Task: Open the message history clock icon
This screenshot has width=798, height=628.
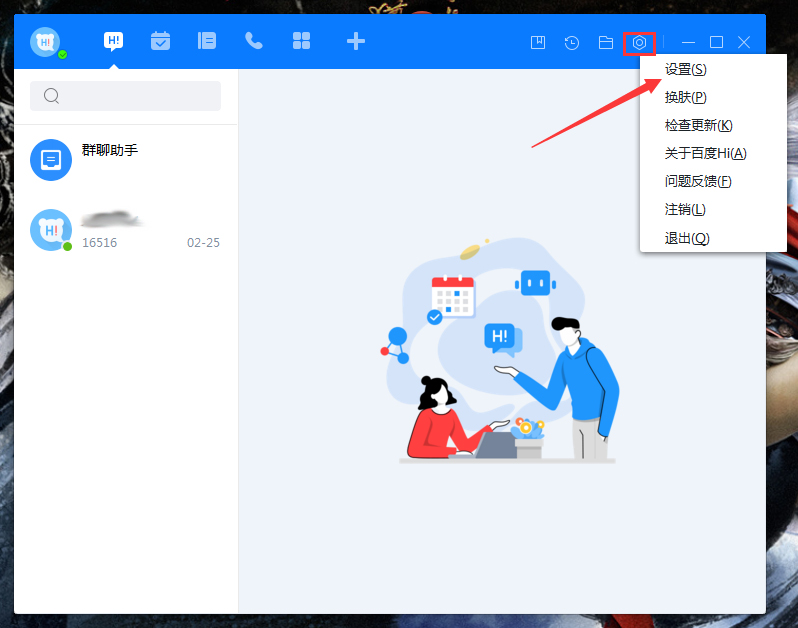Action: [x=572, y=43]
